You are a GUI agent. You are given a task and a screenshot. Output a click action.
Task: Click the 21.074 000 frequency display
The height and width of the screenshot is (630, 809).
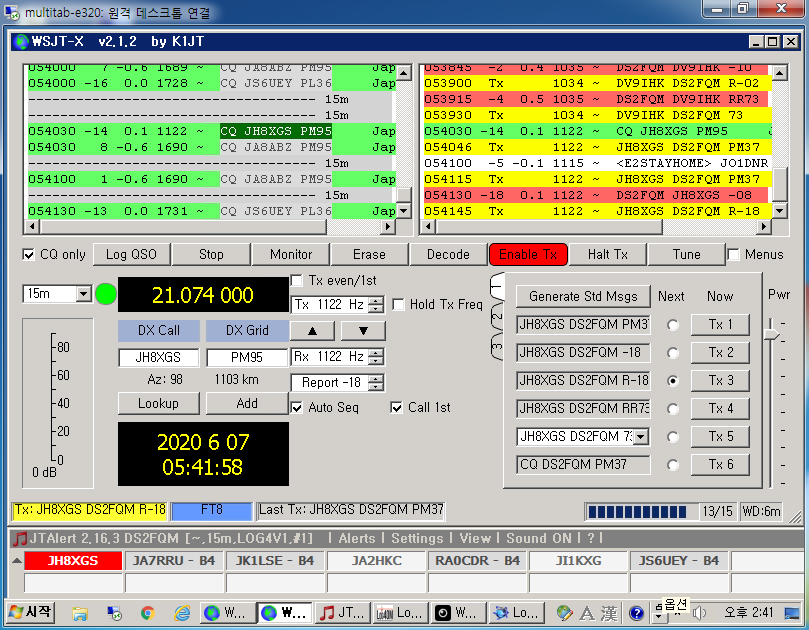point(203,295)
